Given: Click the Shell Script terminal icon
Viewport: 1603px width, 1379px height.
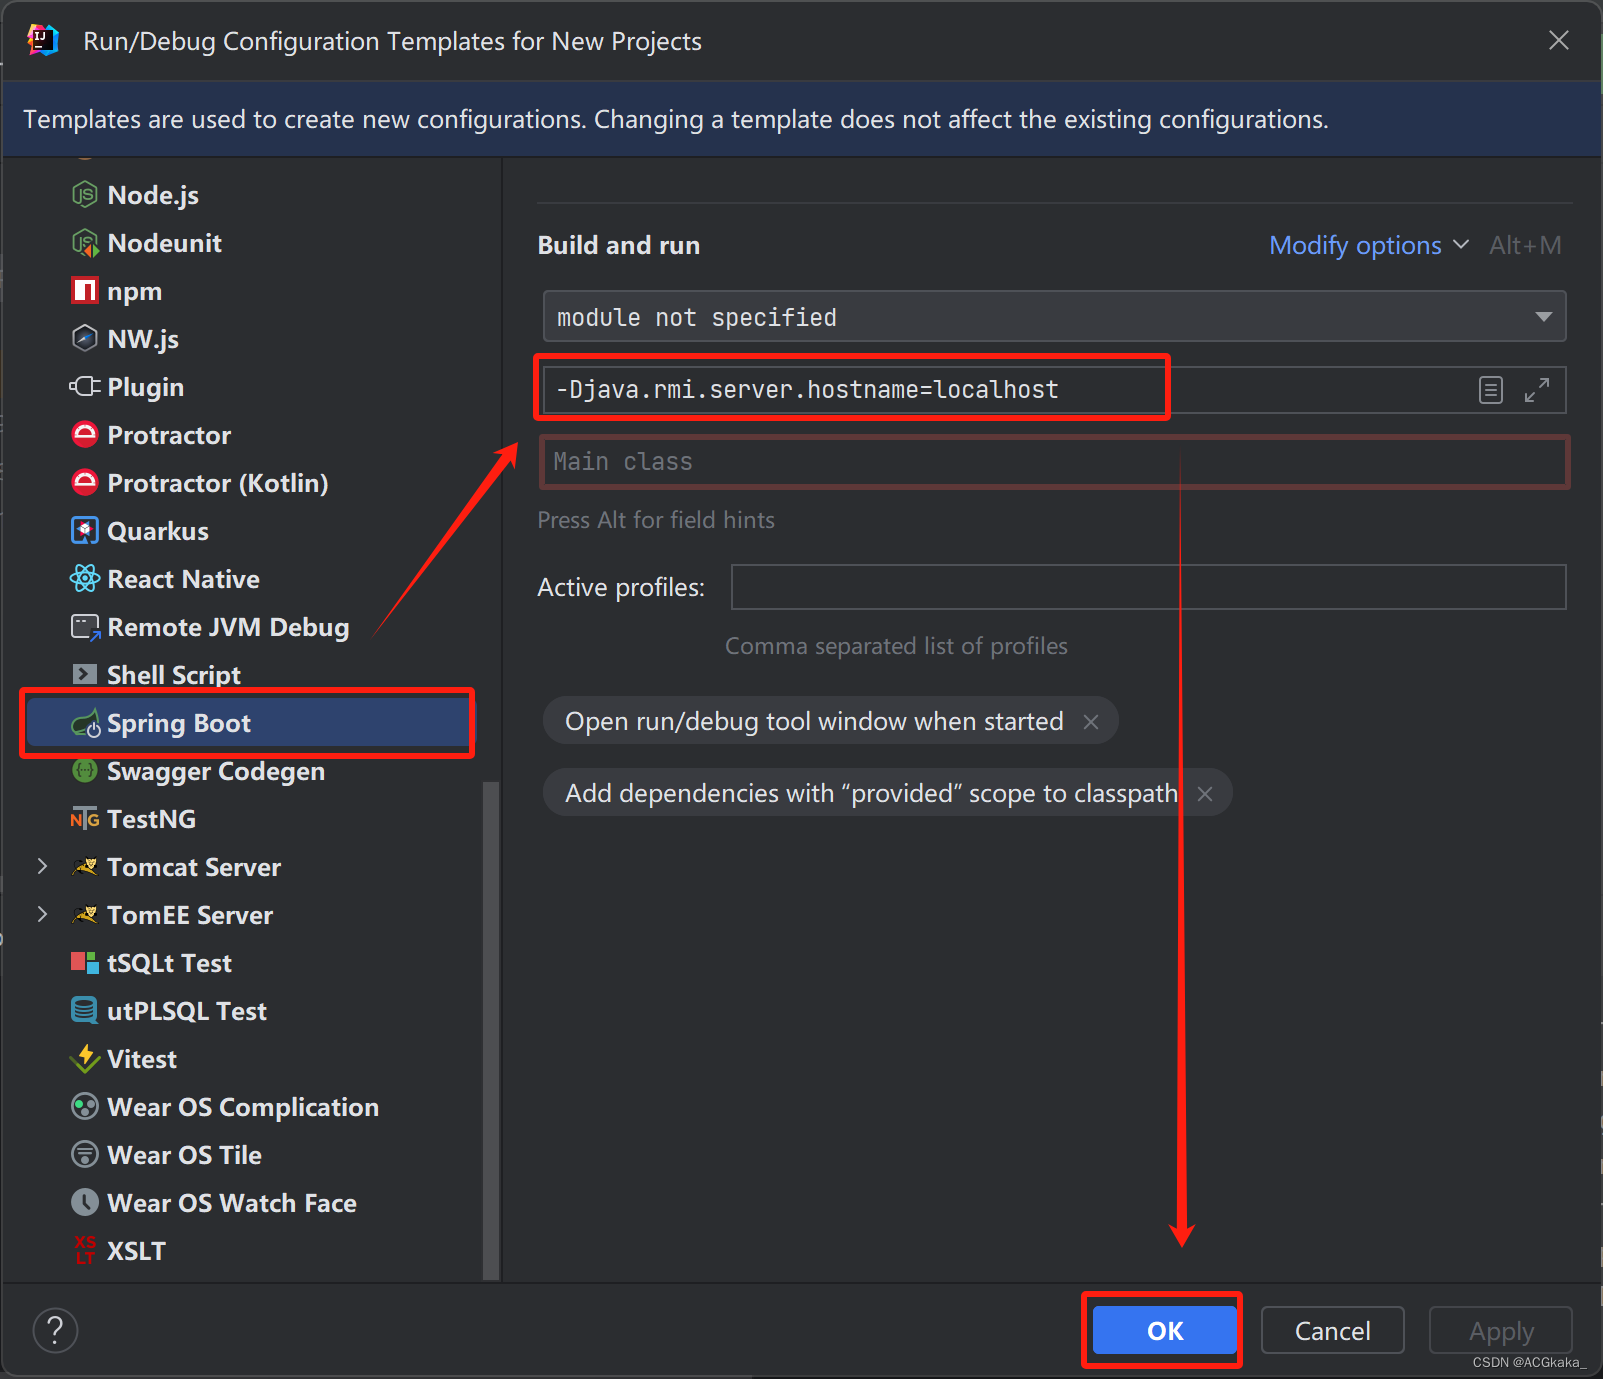Looking at the screenshot, I should pyautogui.click(x=85, y=675).
